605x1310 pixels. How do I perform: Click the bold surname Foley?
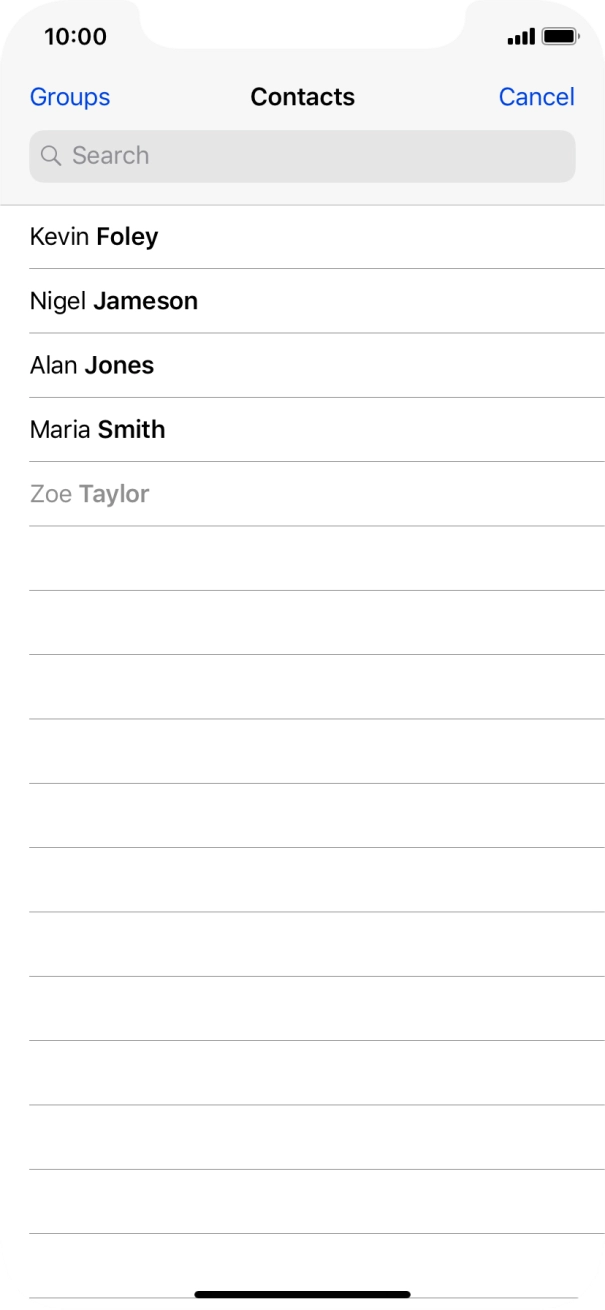click(127, 237)
